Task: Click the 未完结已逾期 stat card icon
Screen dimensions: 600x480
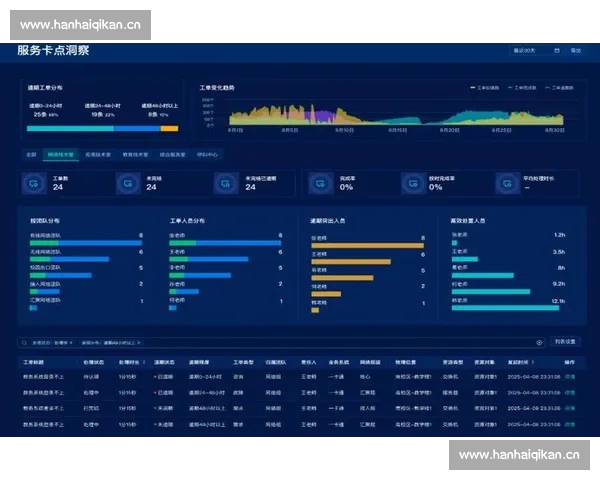Action: point(223,183)
